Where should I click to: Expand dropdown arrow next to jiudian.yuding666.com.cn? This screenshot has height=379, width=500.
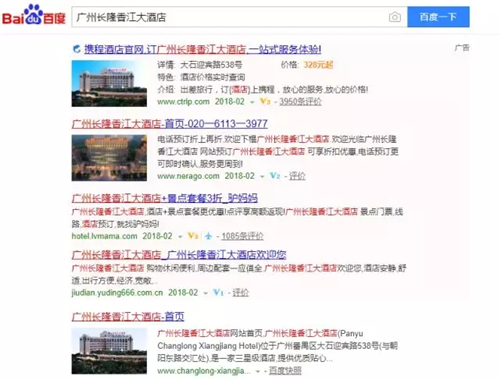[206, 293]
